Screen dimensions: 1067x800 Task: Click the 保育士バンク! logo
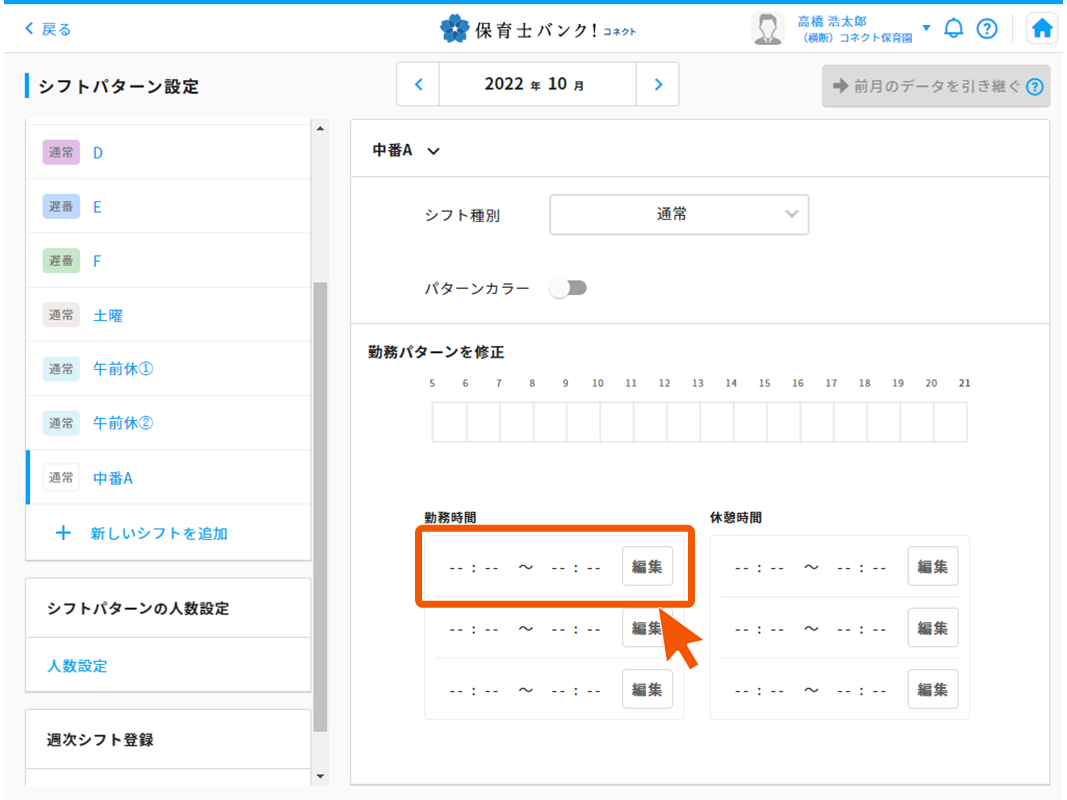538,29
